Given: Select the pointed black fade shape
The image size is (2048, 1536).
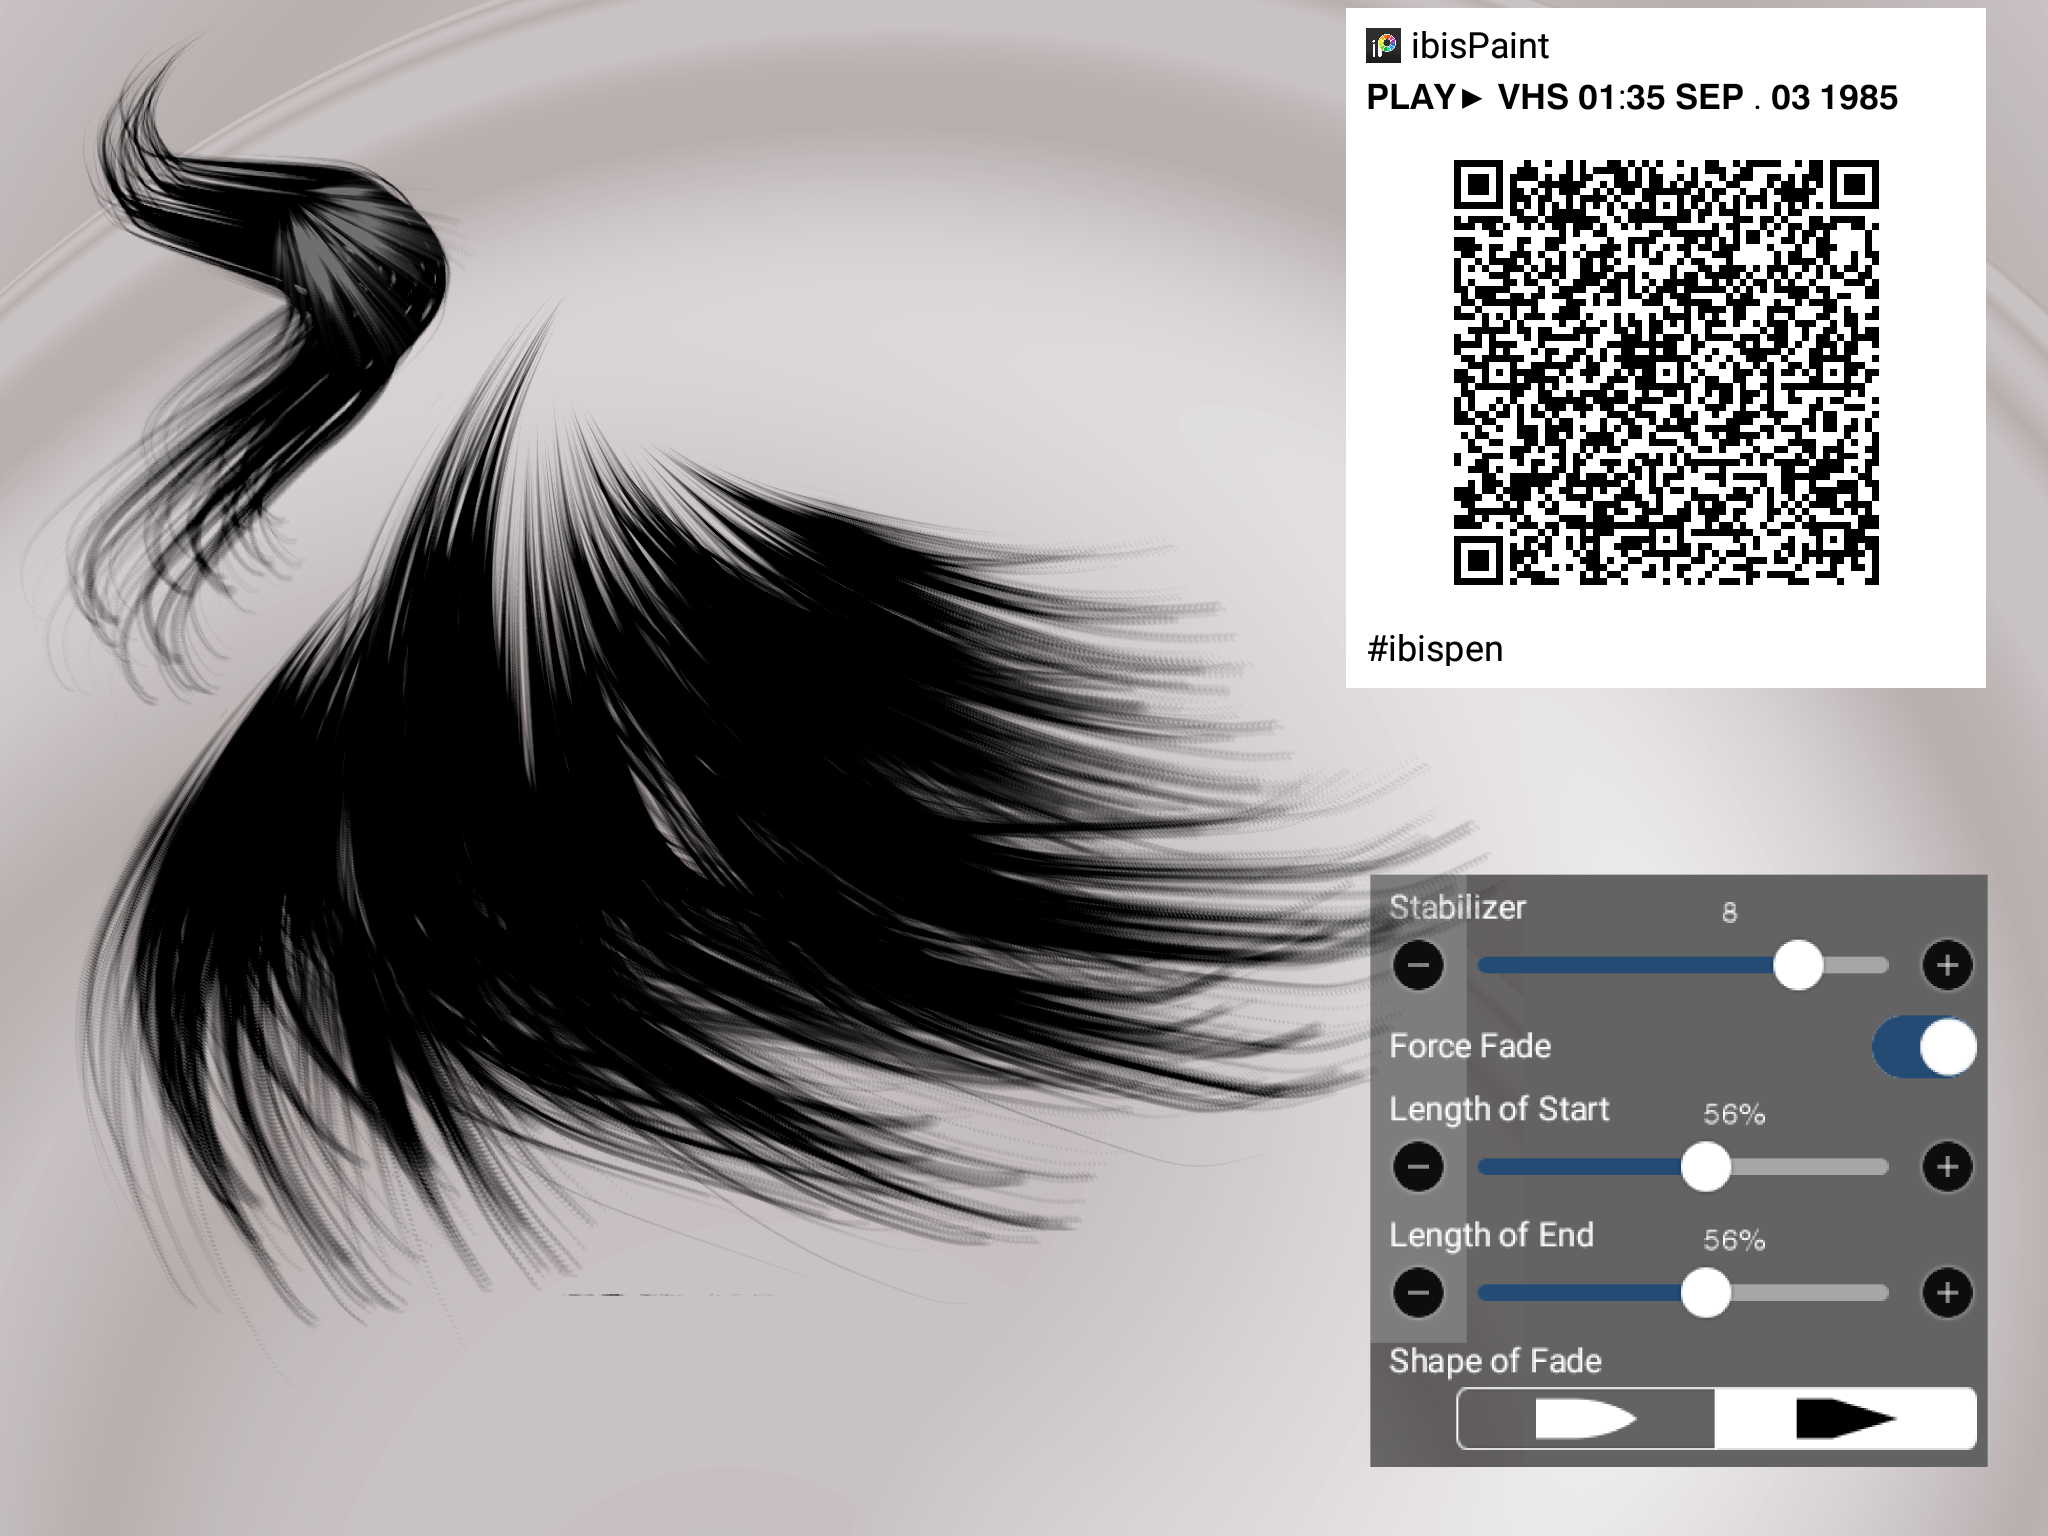Looking at the screenshot, I should (1845, 1418).
